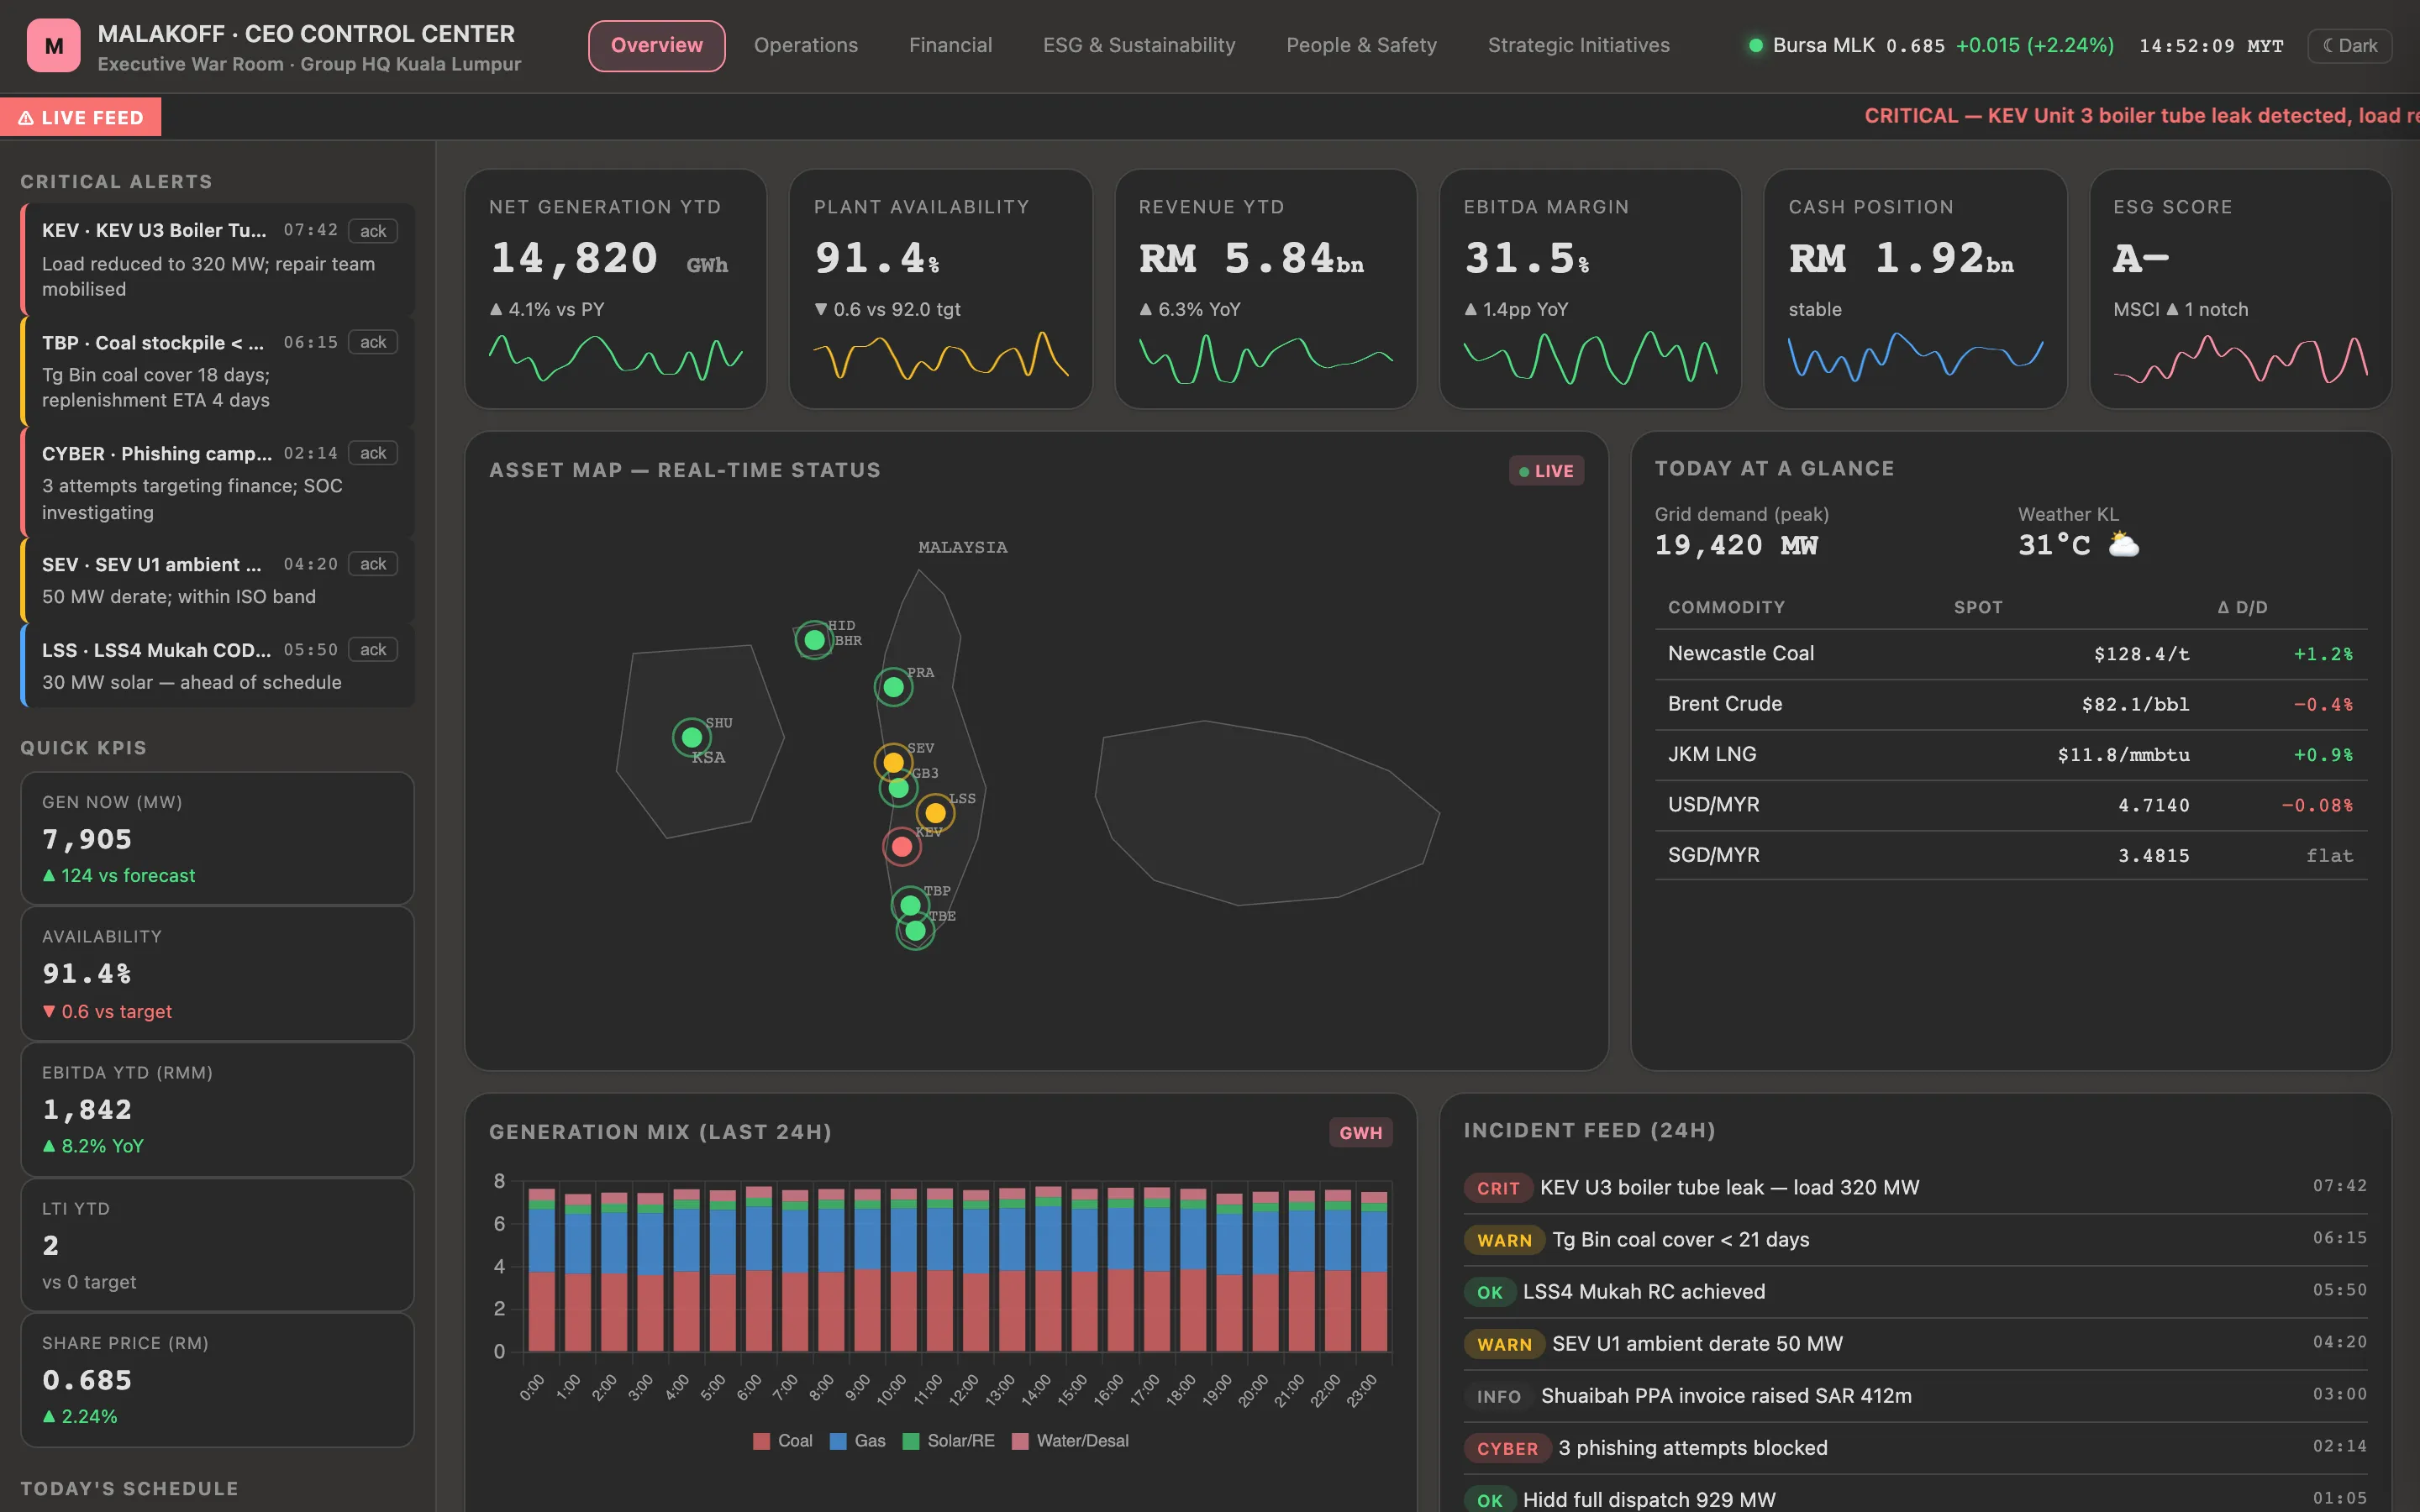Click the LIVE indicator on Asset Map
2420x1512 pixels.
[x=1546, y=471]
